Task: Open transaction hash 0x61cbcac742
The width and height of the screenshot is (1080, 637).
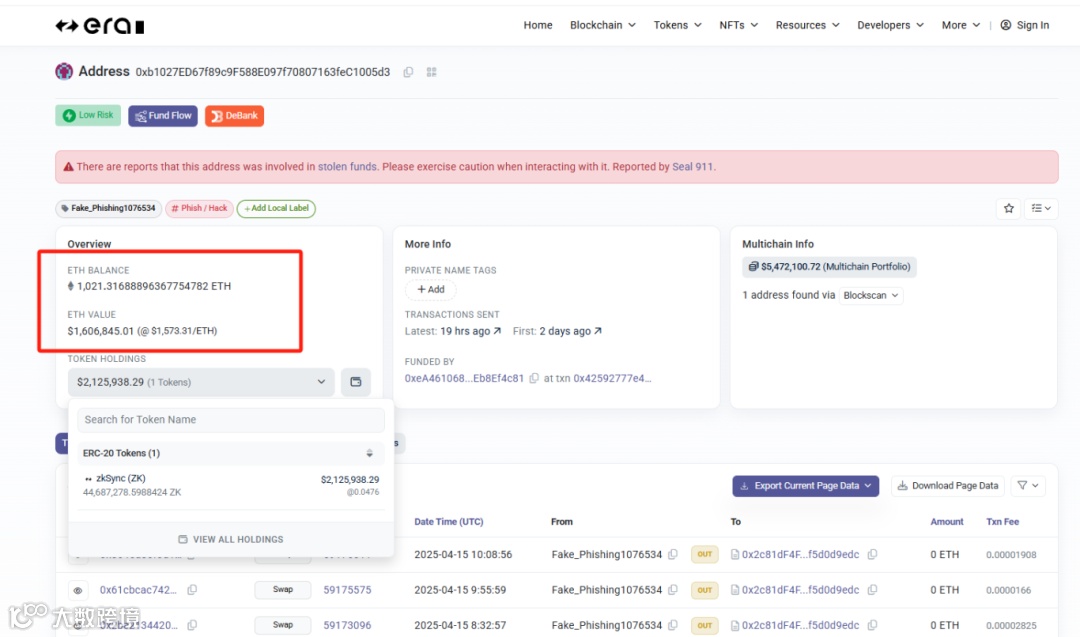Action: click(x=138, y=589)
